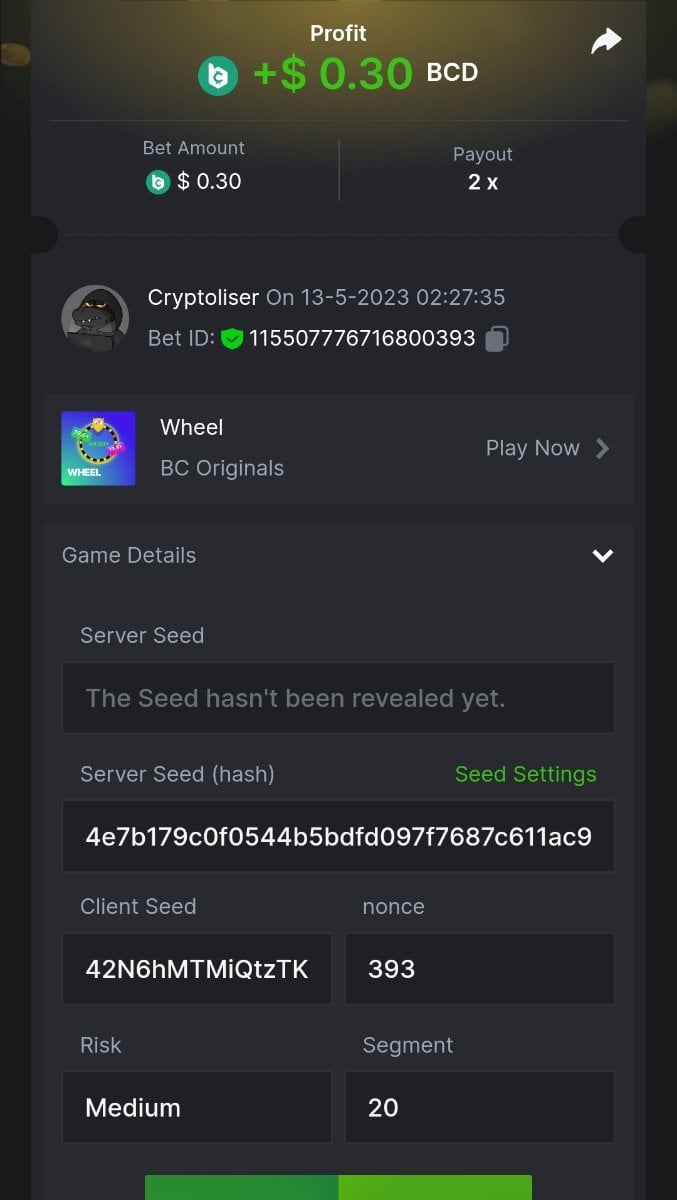Screen dimensions: 677x1200
Task: Select the Server Seed hash field
Action: 338,836
